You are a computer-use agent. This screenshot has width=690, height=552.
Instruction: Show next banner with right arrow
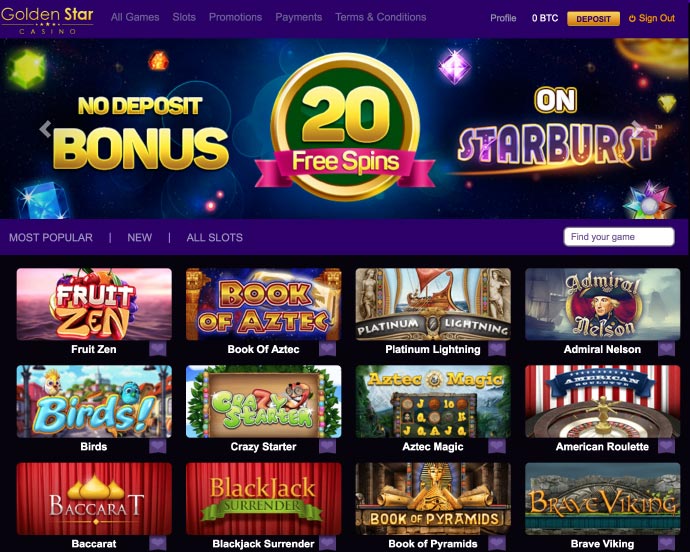(637, 128)
